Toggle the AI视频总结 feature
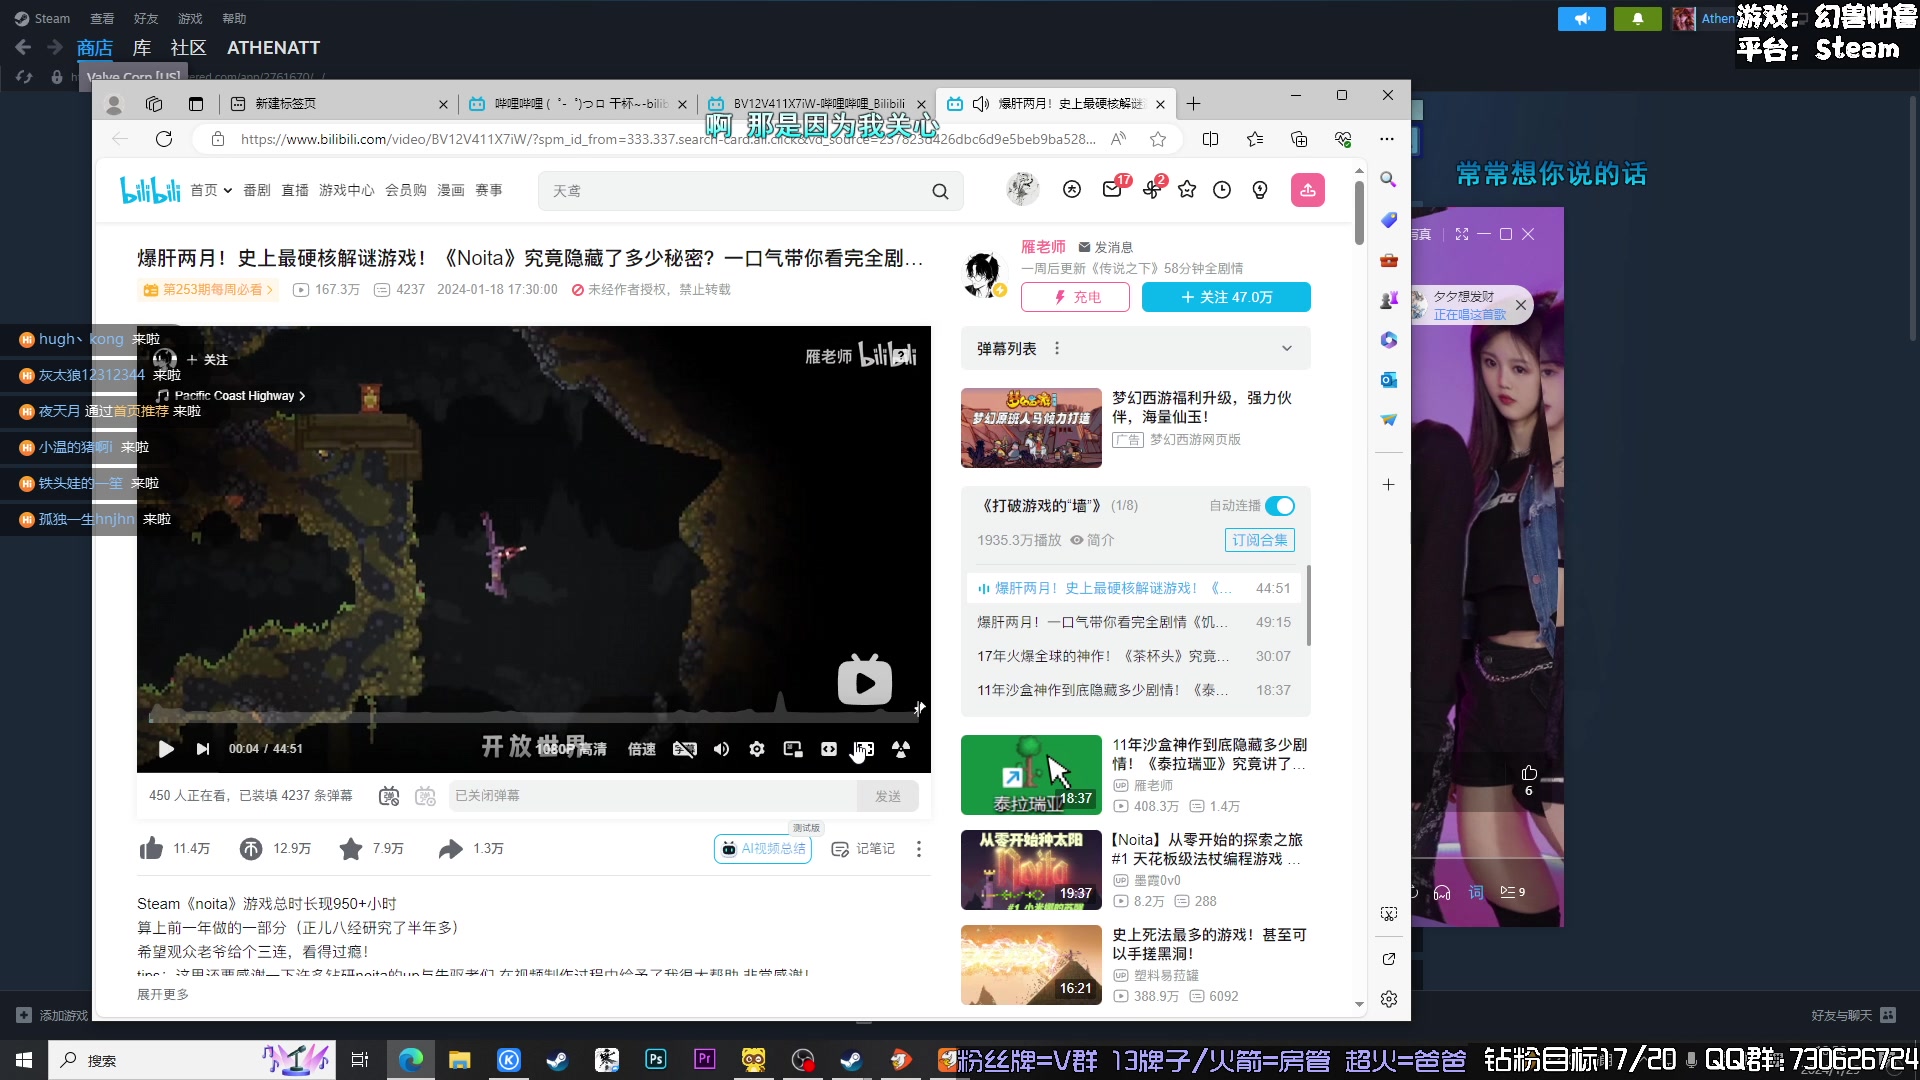This screenshot has width=1920, height=1080. pos(762,848)
